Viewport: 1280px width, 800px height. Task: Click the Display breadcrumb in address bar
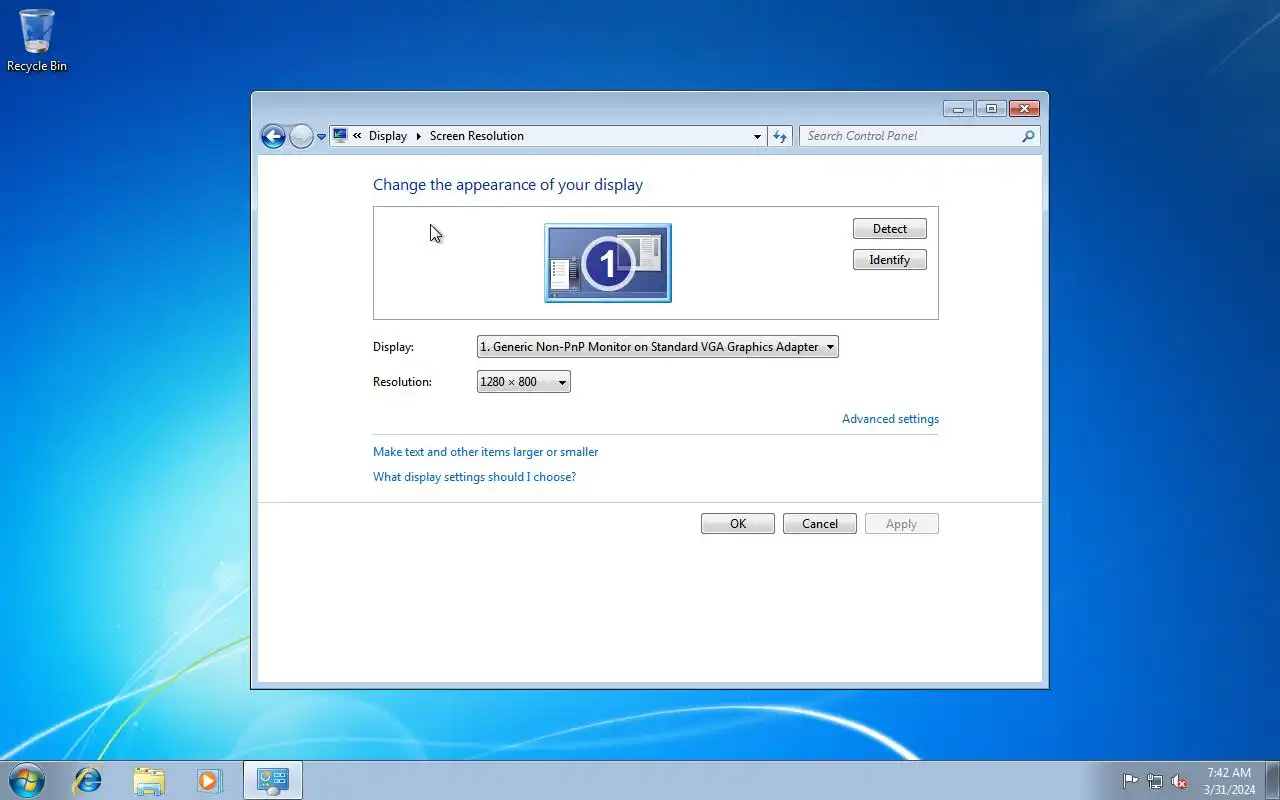pyautogui.click(x=388, y=136)
